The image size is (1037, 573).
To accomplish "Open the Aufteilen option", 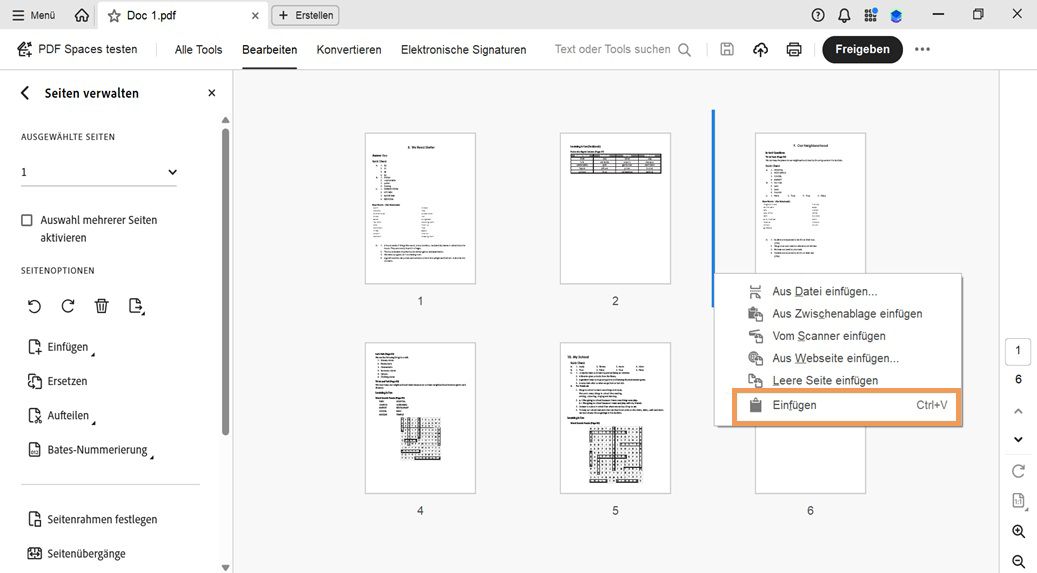I will click(x=62, y=416).
